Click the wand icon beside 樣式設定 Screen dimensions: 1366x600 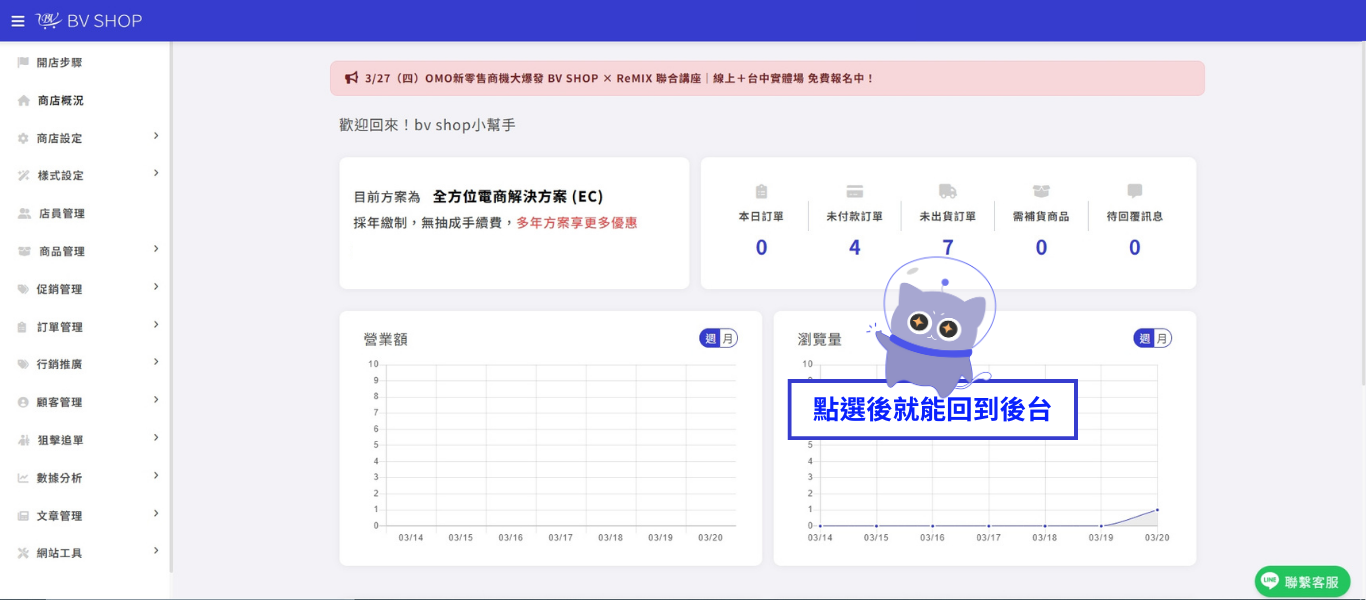tap(23, 176)
